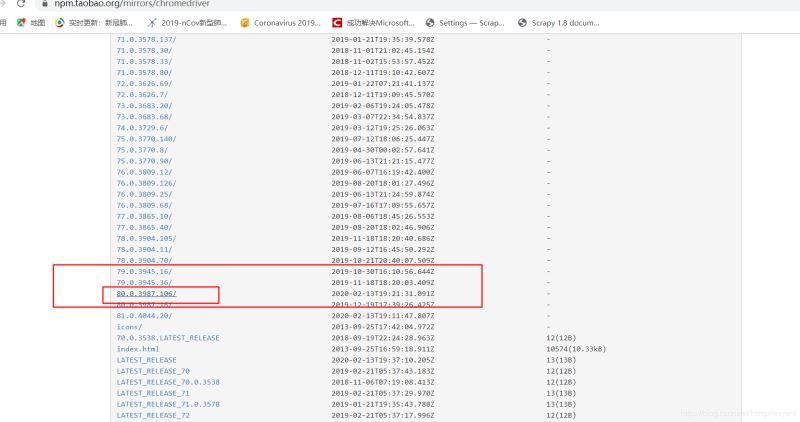The height and width of the screenshot is (422, 800).
Task: Open the 71.0.3578.80/ folder link
Action: coord(144,72)
